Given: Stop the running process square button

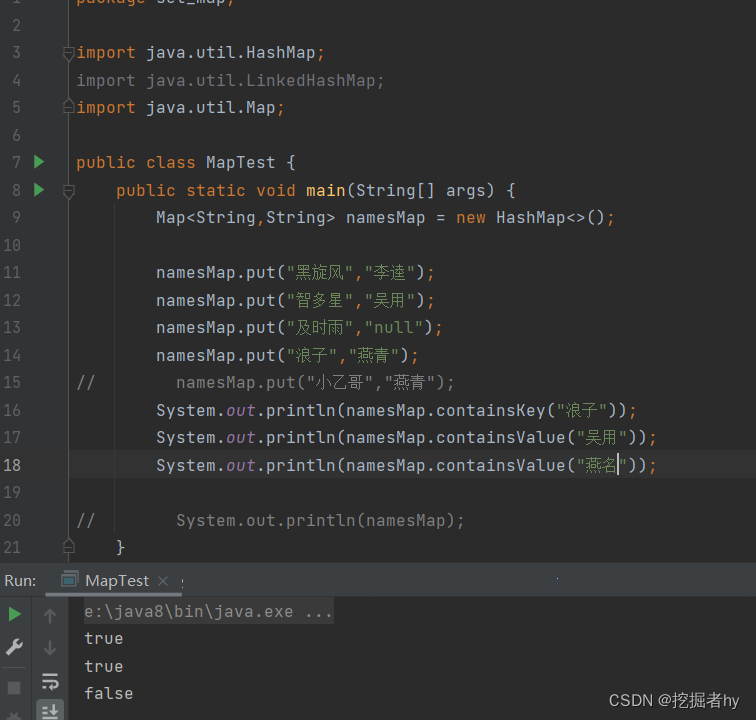Looking at the screenshot, I should click(x=14, y=687).
